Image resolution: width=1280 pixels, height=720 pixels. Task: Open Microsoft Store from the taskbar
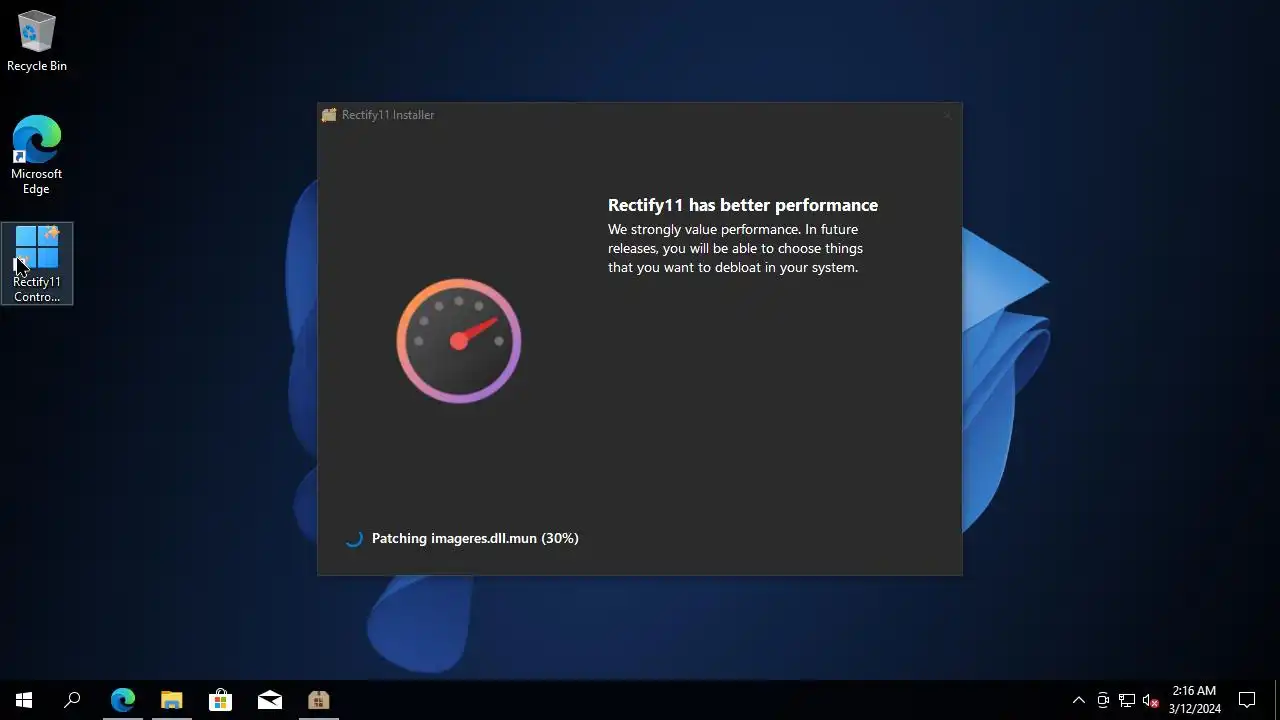220,700
